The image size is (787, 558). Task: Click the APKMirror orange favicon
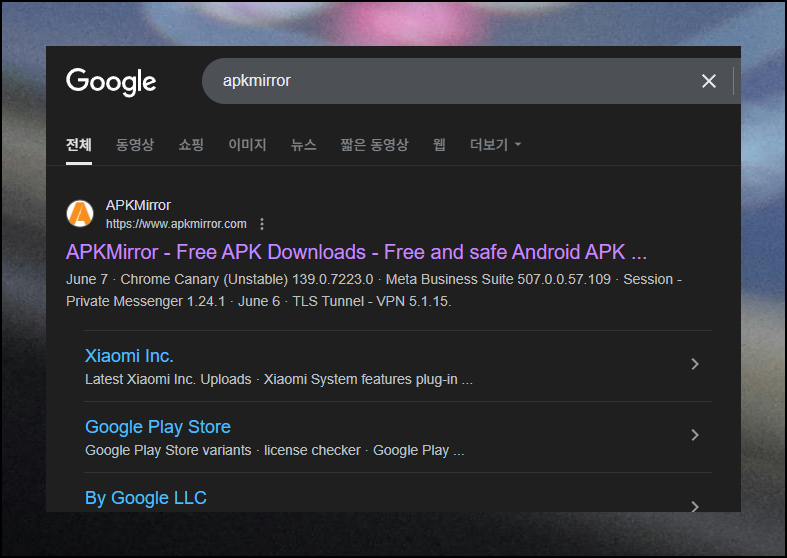[x=80, y=214]
